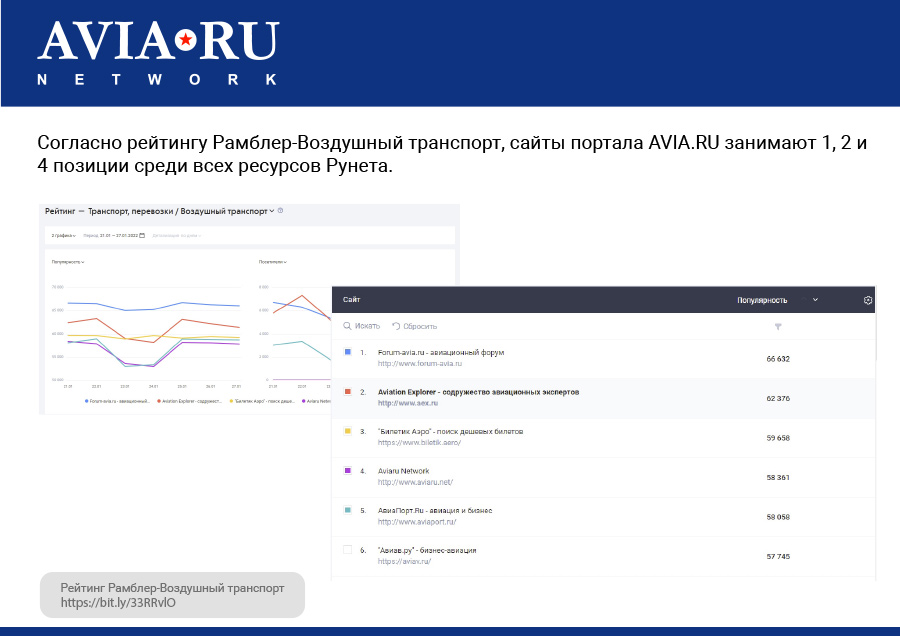Click the title "Авиав.ру - бизнес-авиация"
This screenshot has width=900, height=636.
coord(426,550)
